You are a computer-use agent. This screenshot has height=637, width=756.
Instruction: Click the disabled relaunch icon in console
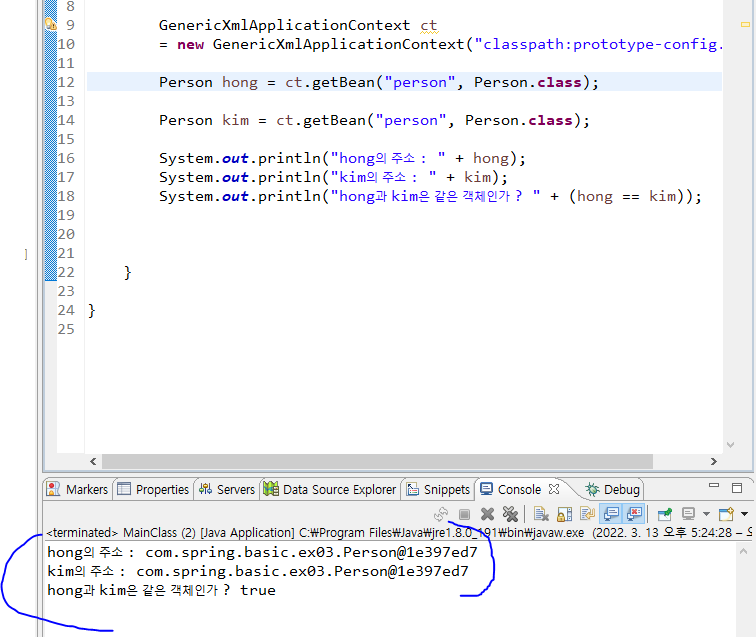click(x=441, y=515)
